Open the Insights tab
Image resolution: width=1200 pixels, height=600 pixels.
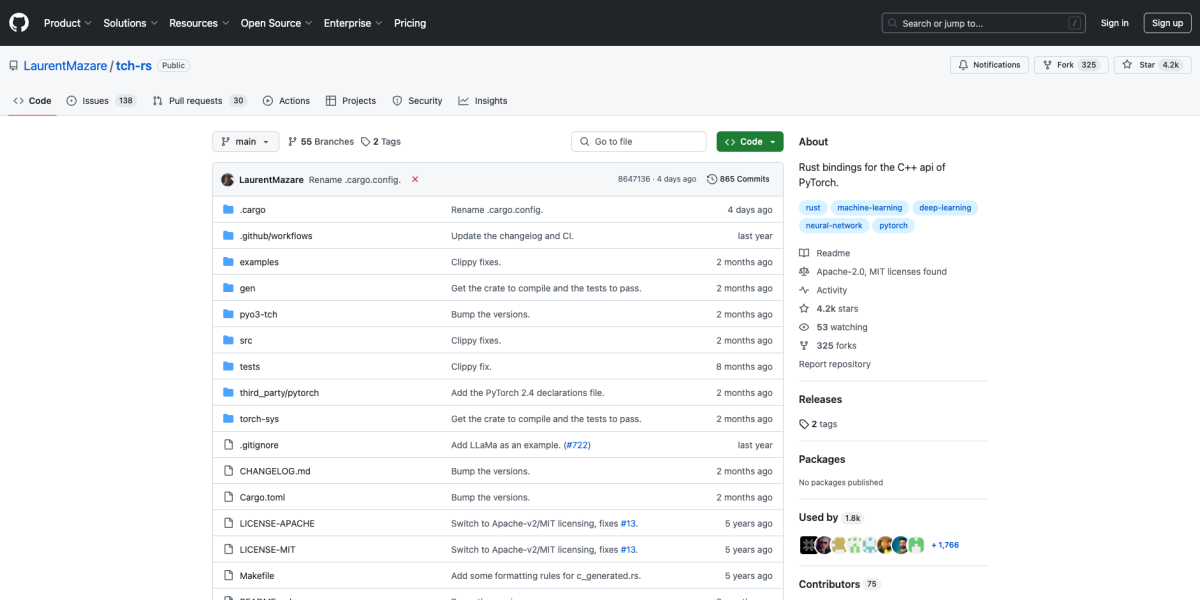pyautogui.click(x=483, y=101)
